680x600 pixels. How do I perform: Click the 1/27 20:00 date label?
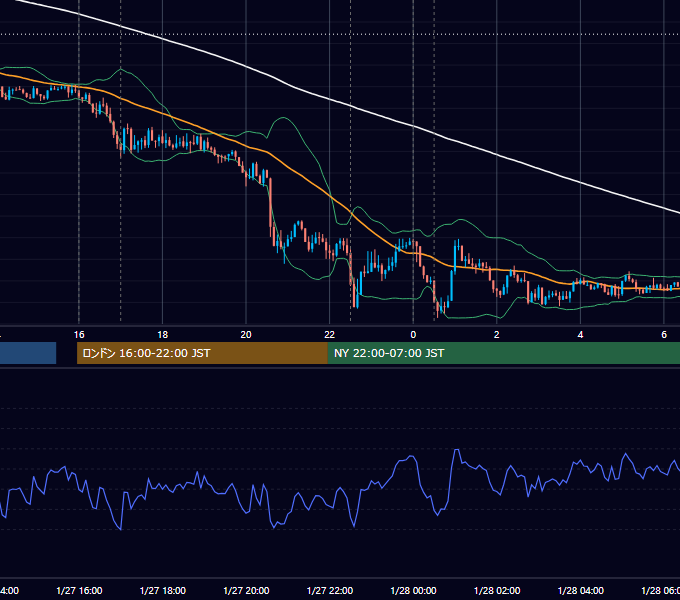(x=246, y=591)
